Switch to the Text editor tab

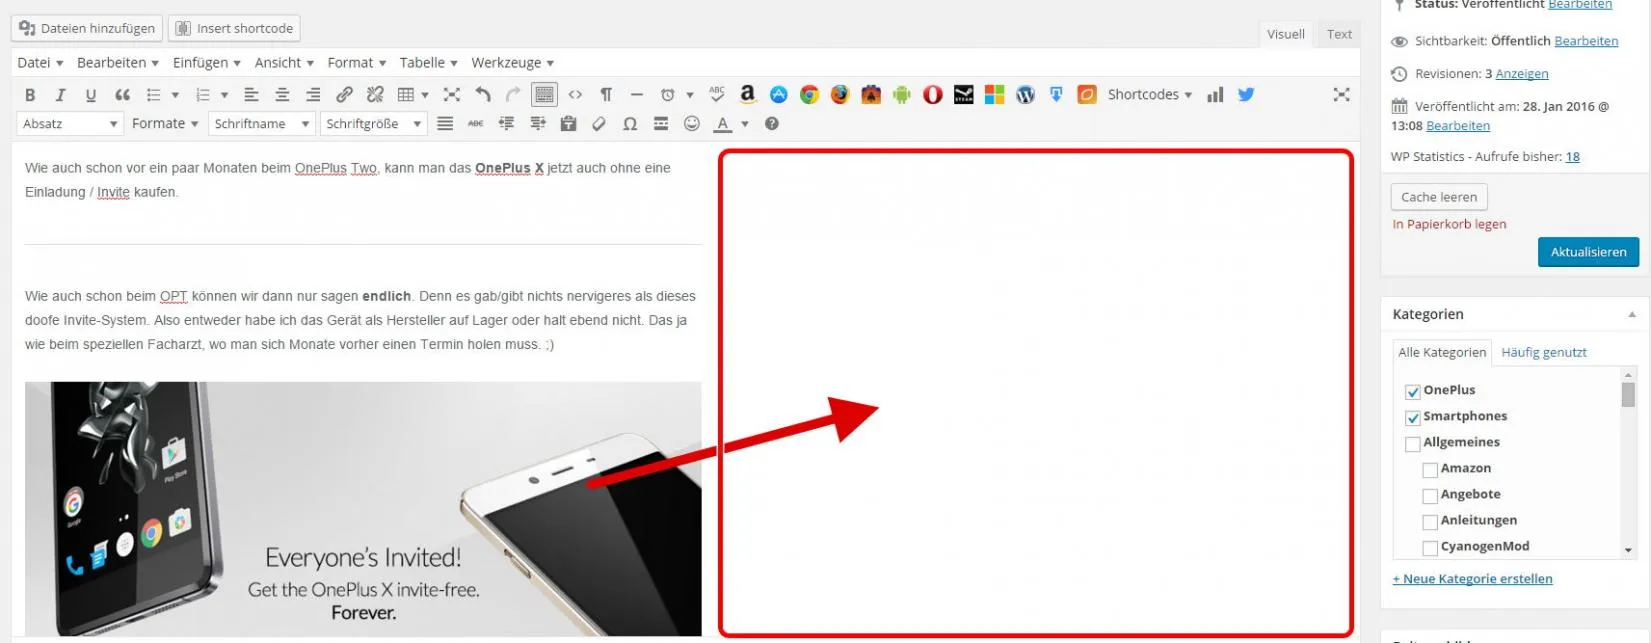[x=1339, y=34]
